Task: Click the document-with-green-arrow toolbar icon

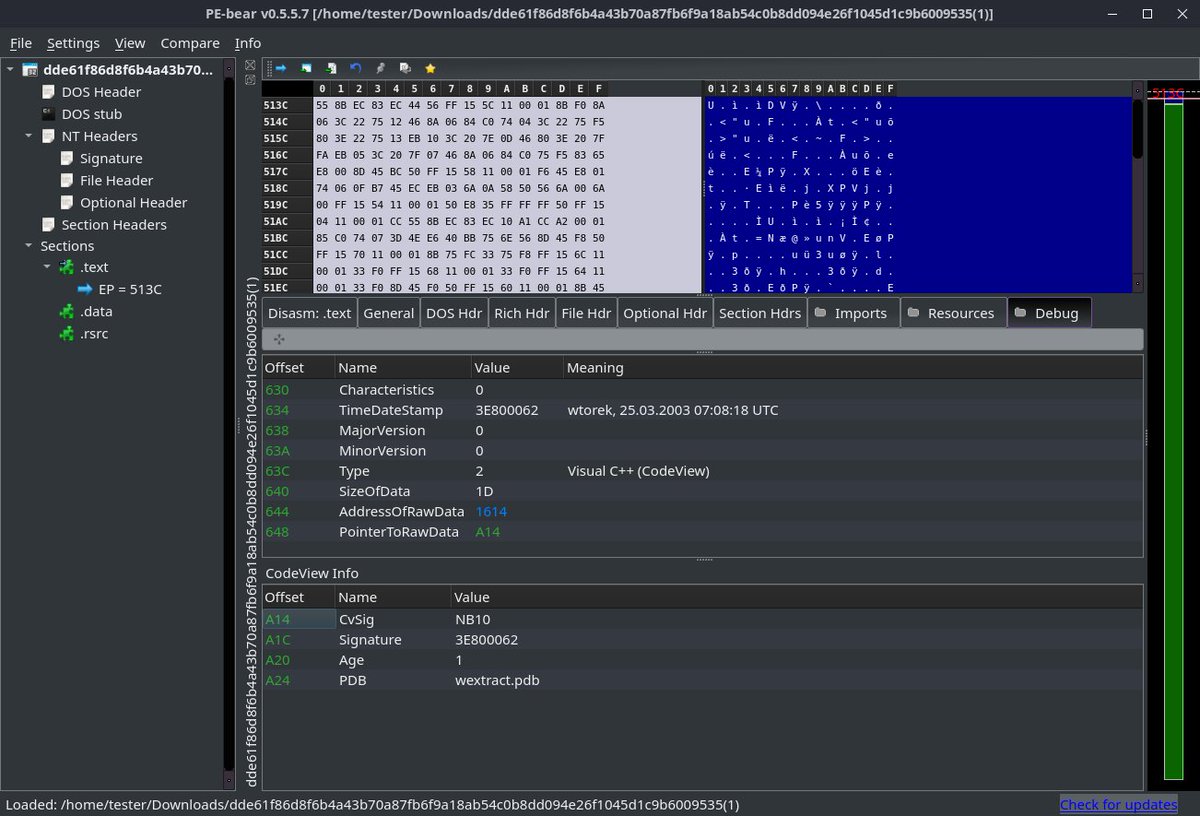Action: pyautogui.click(x=331, y=68)
